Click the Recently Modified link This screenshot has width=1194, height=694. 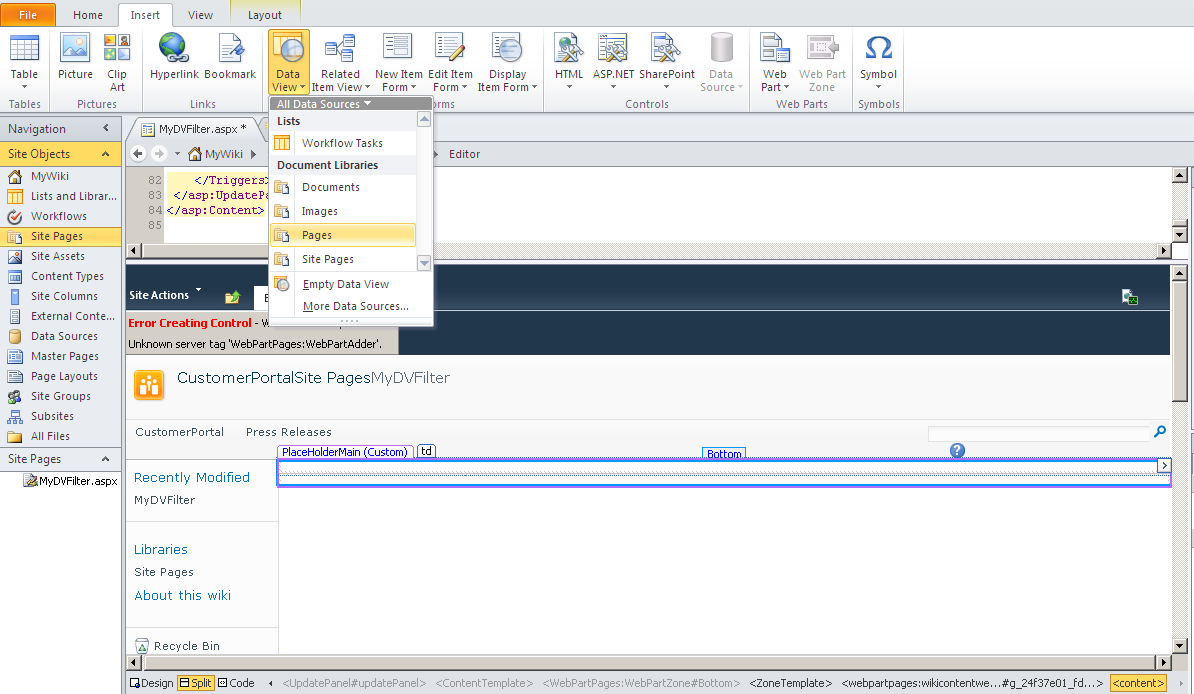[x=192, y=477]
